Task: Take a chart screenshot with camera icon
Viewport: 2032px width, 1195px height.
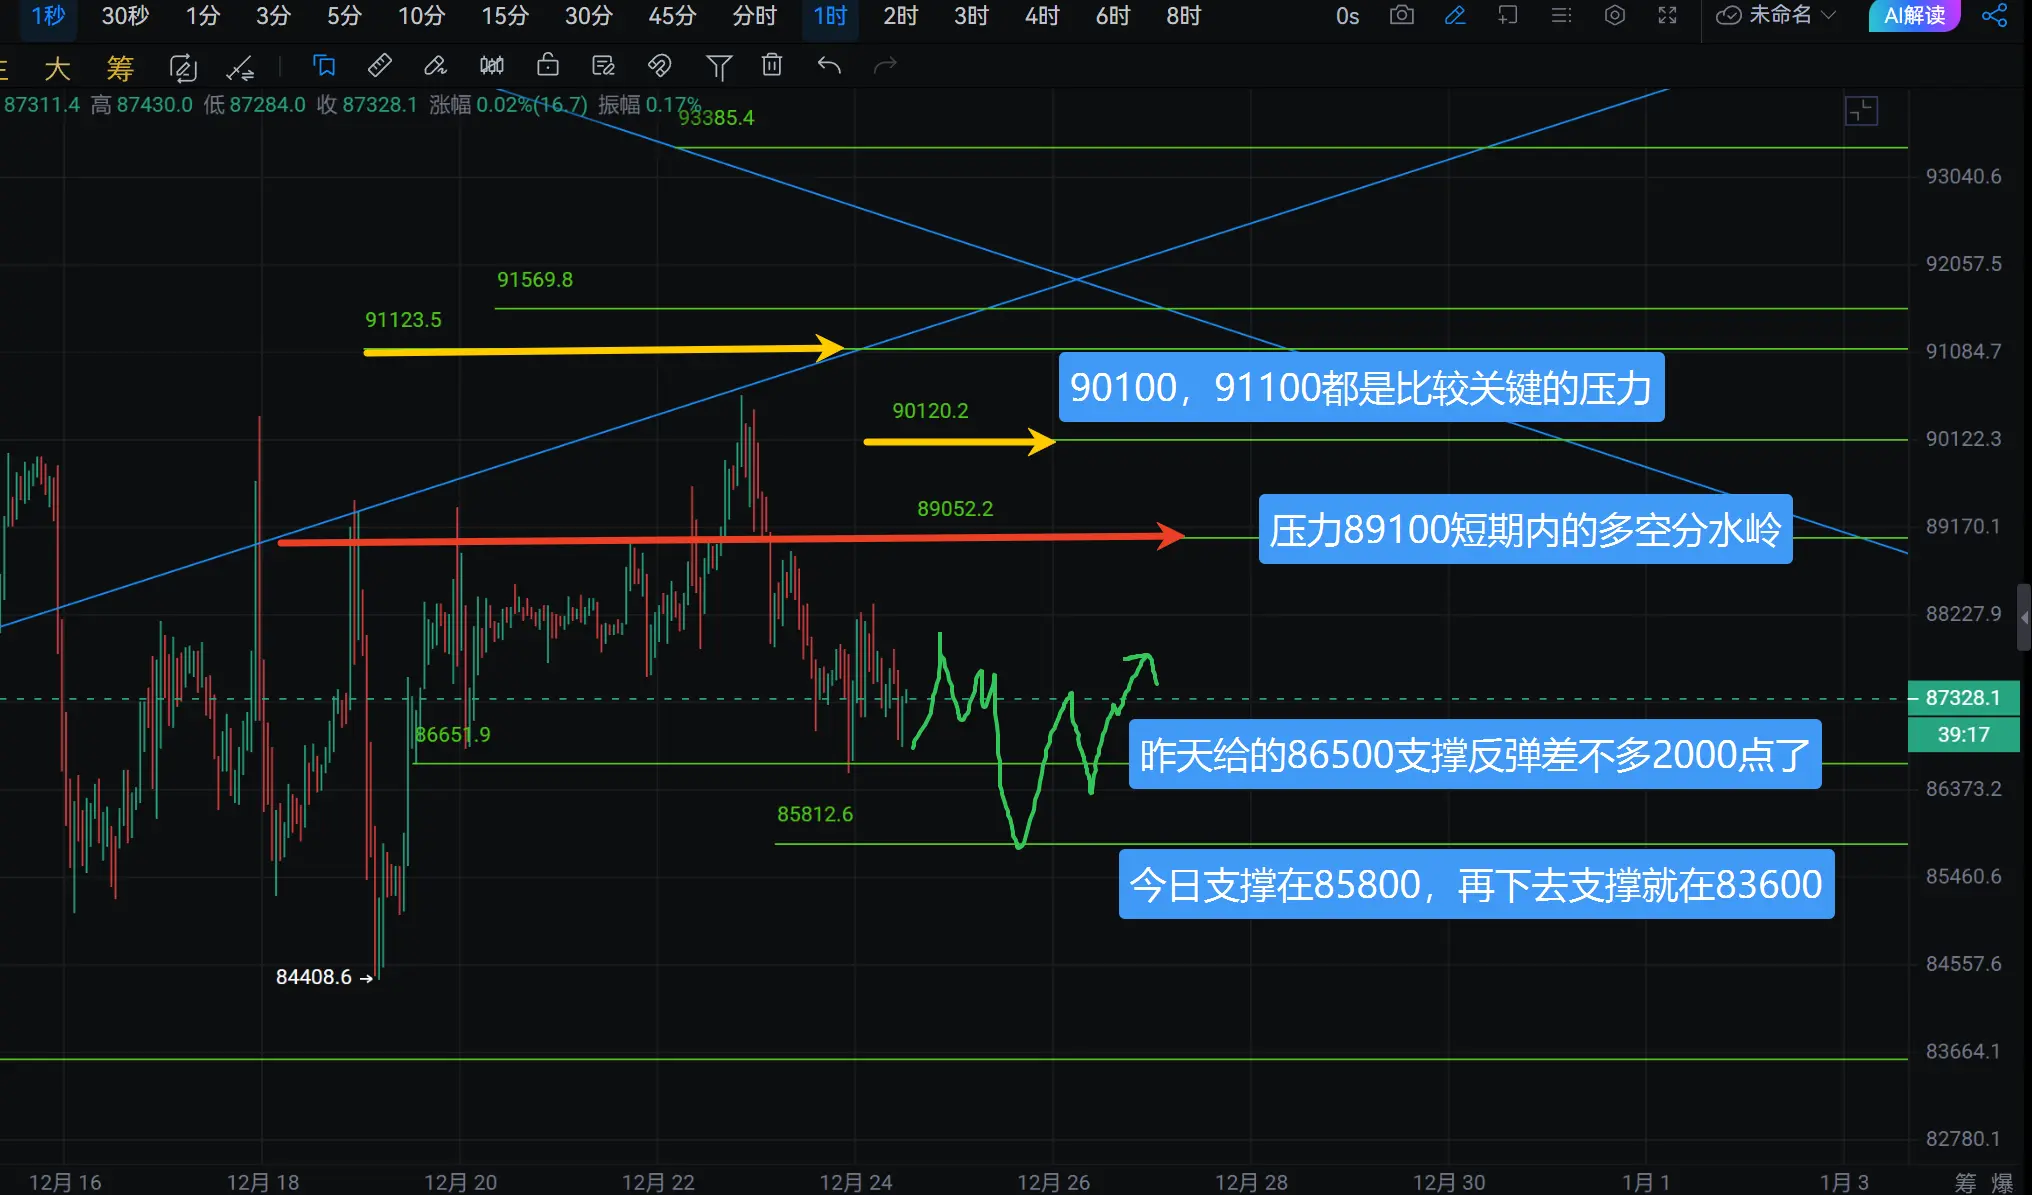Action: 1402,15
